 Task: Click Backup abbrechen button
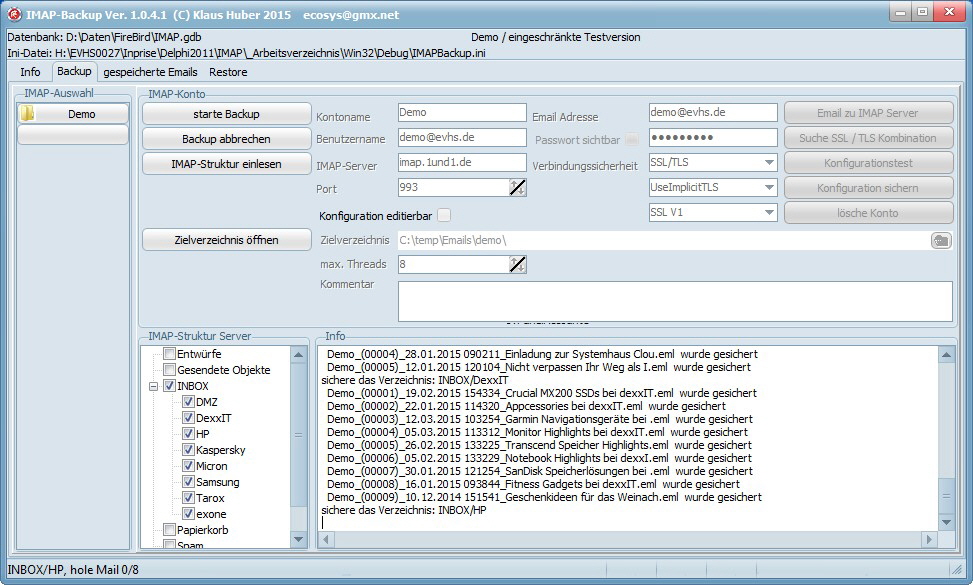click(226, 139)
